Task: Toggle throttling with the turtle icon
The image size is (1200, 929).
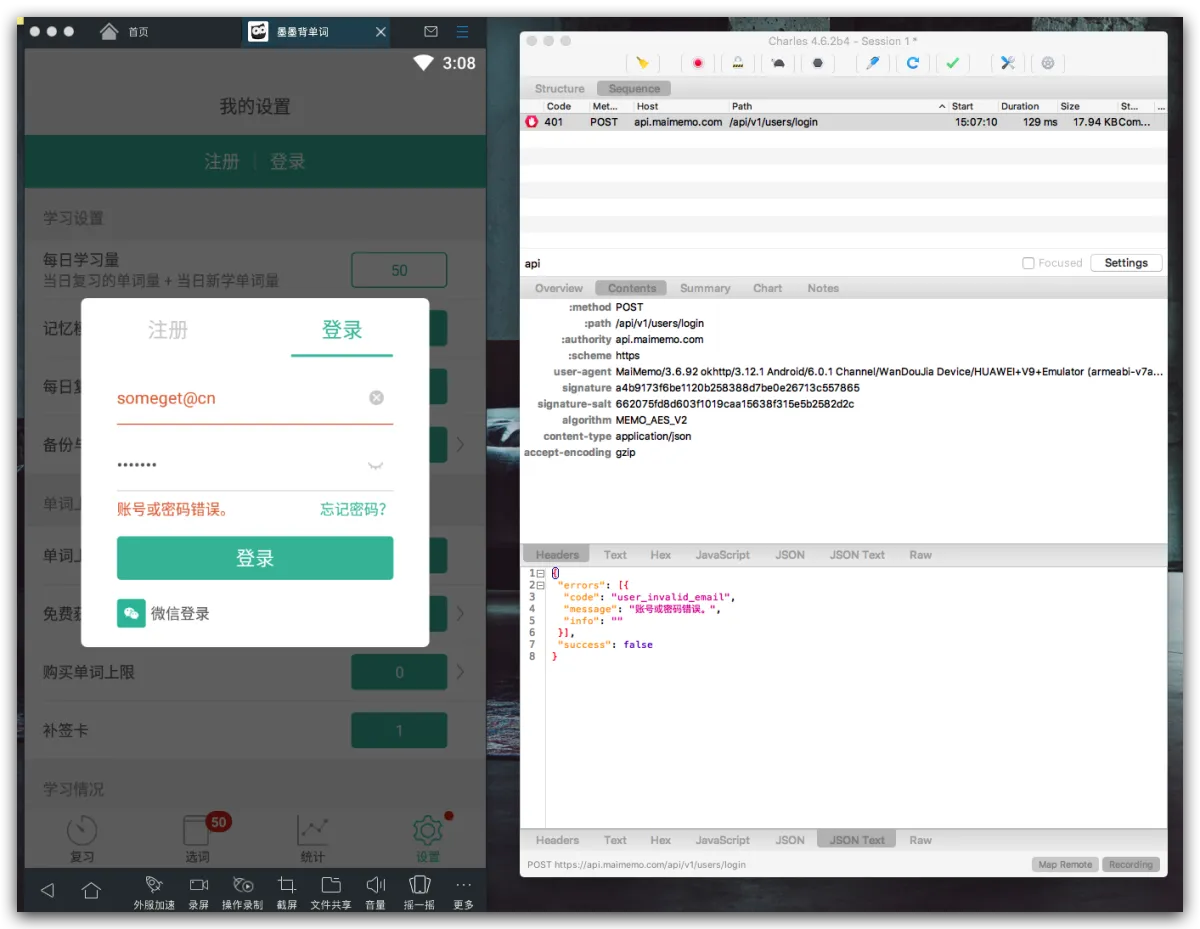Action: [778, 63]
